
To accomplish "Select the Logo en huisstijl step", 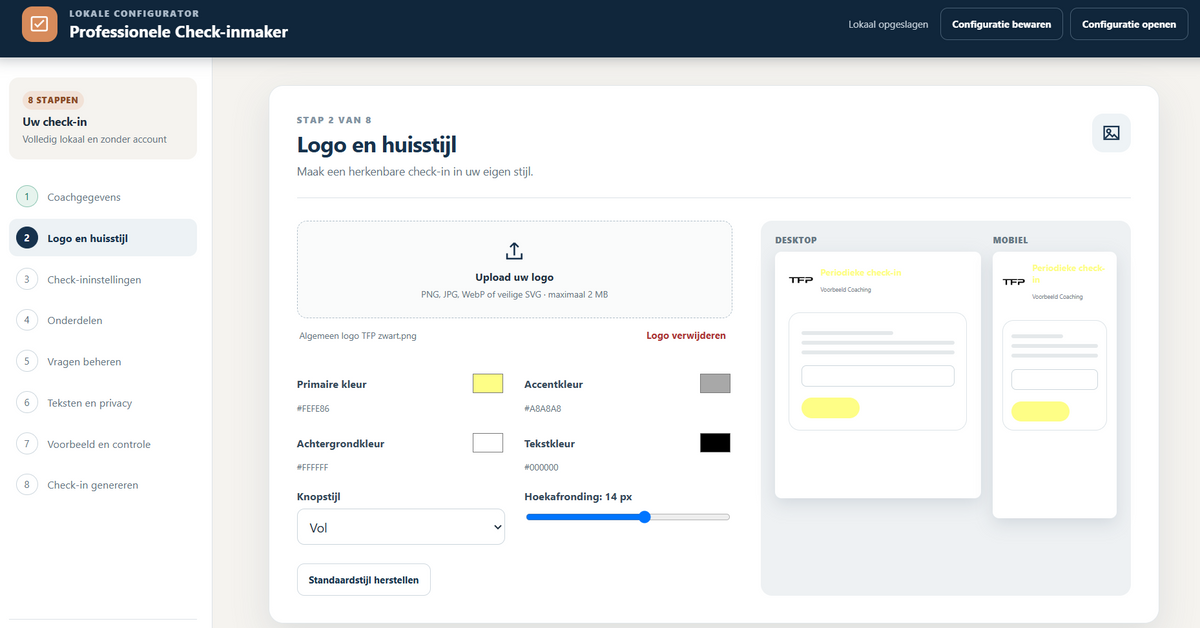I will point(103,238).
